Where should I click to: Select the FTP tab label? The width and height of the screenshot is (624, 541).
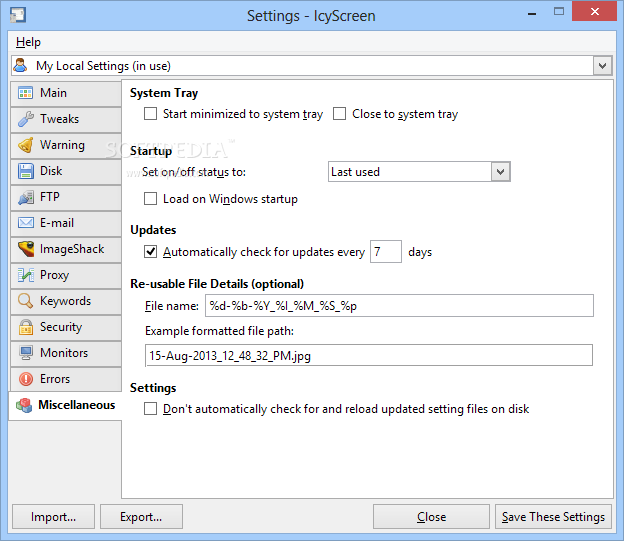coord(50,197)
